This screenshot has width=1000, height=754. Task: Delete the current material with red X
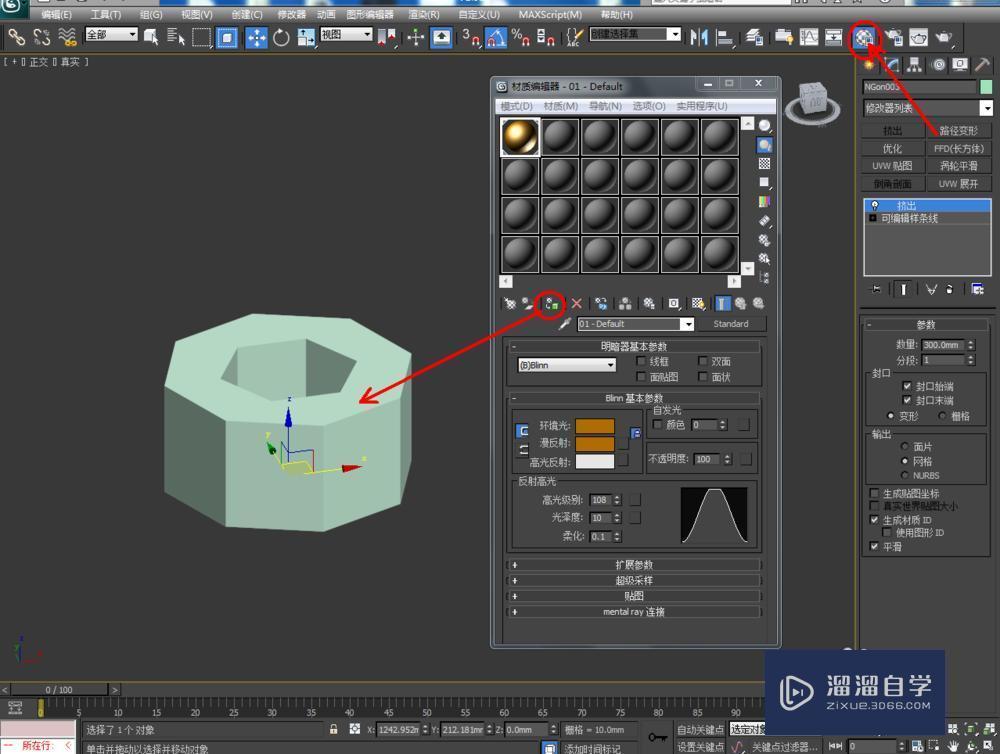[575, 304]
